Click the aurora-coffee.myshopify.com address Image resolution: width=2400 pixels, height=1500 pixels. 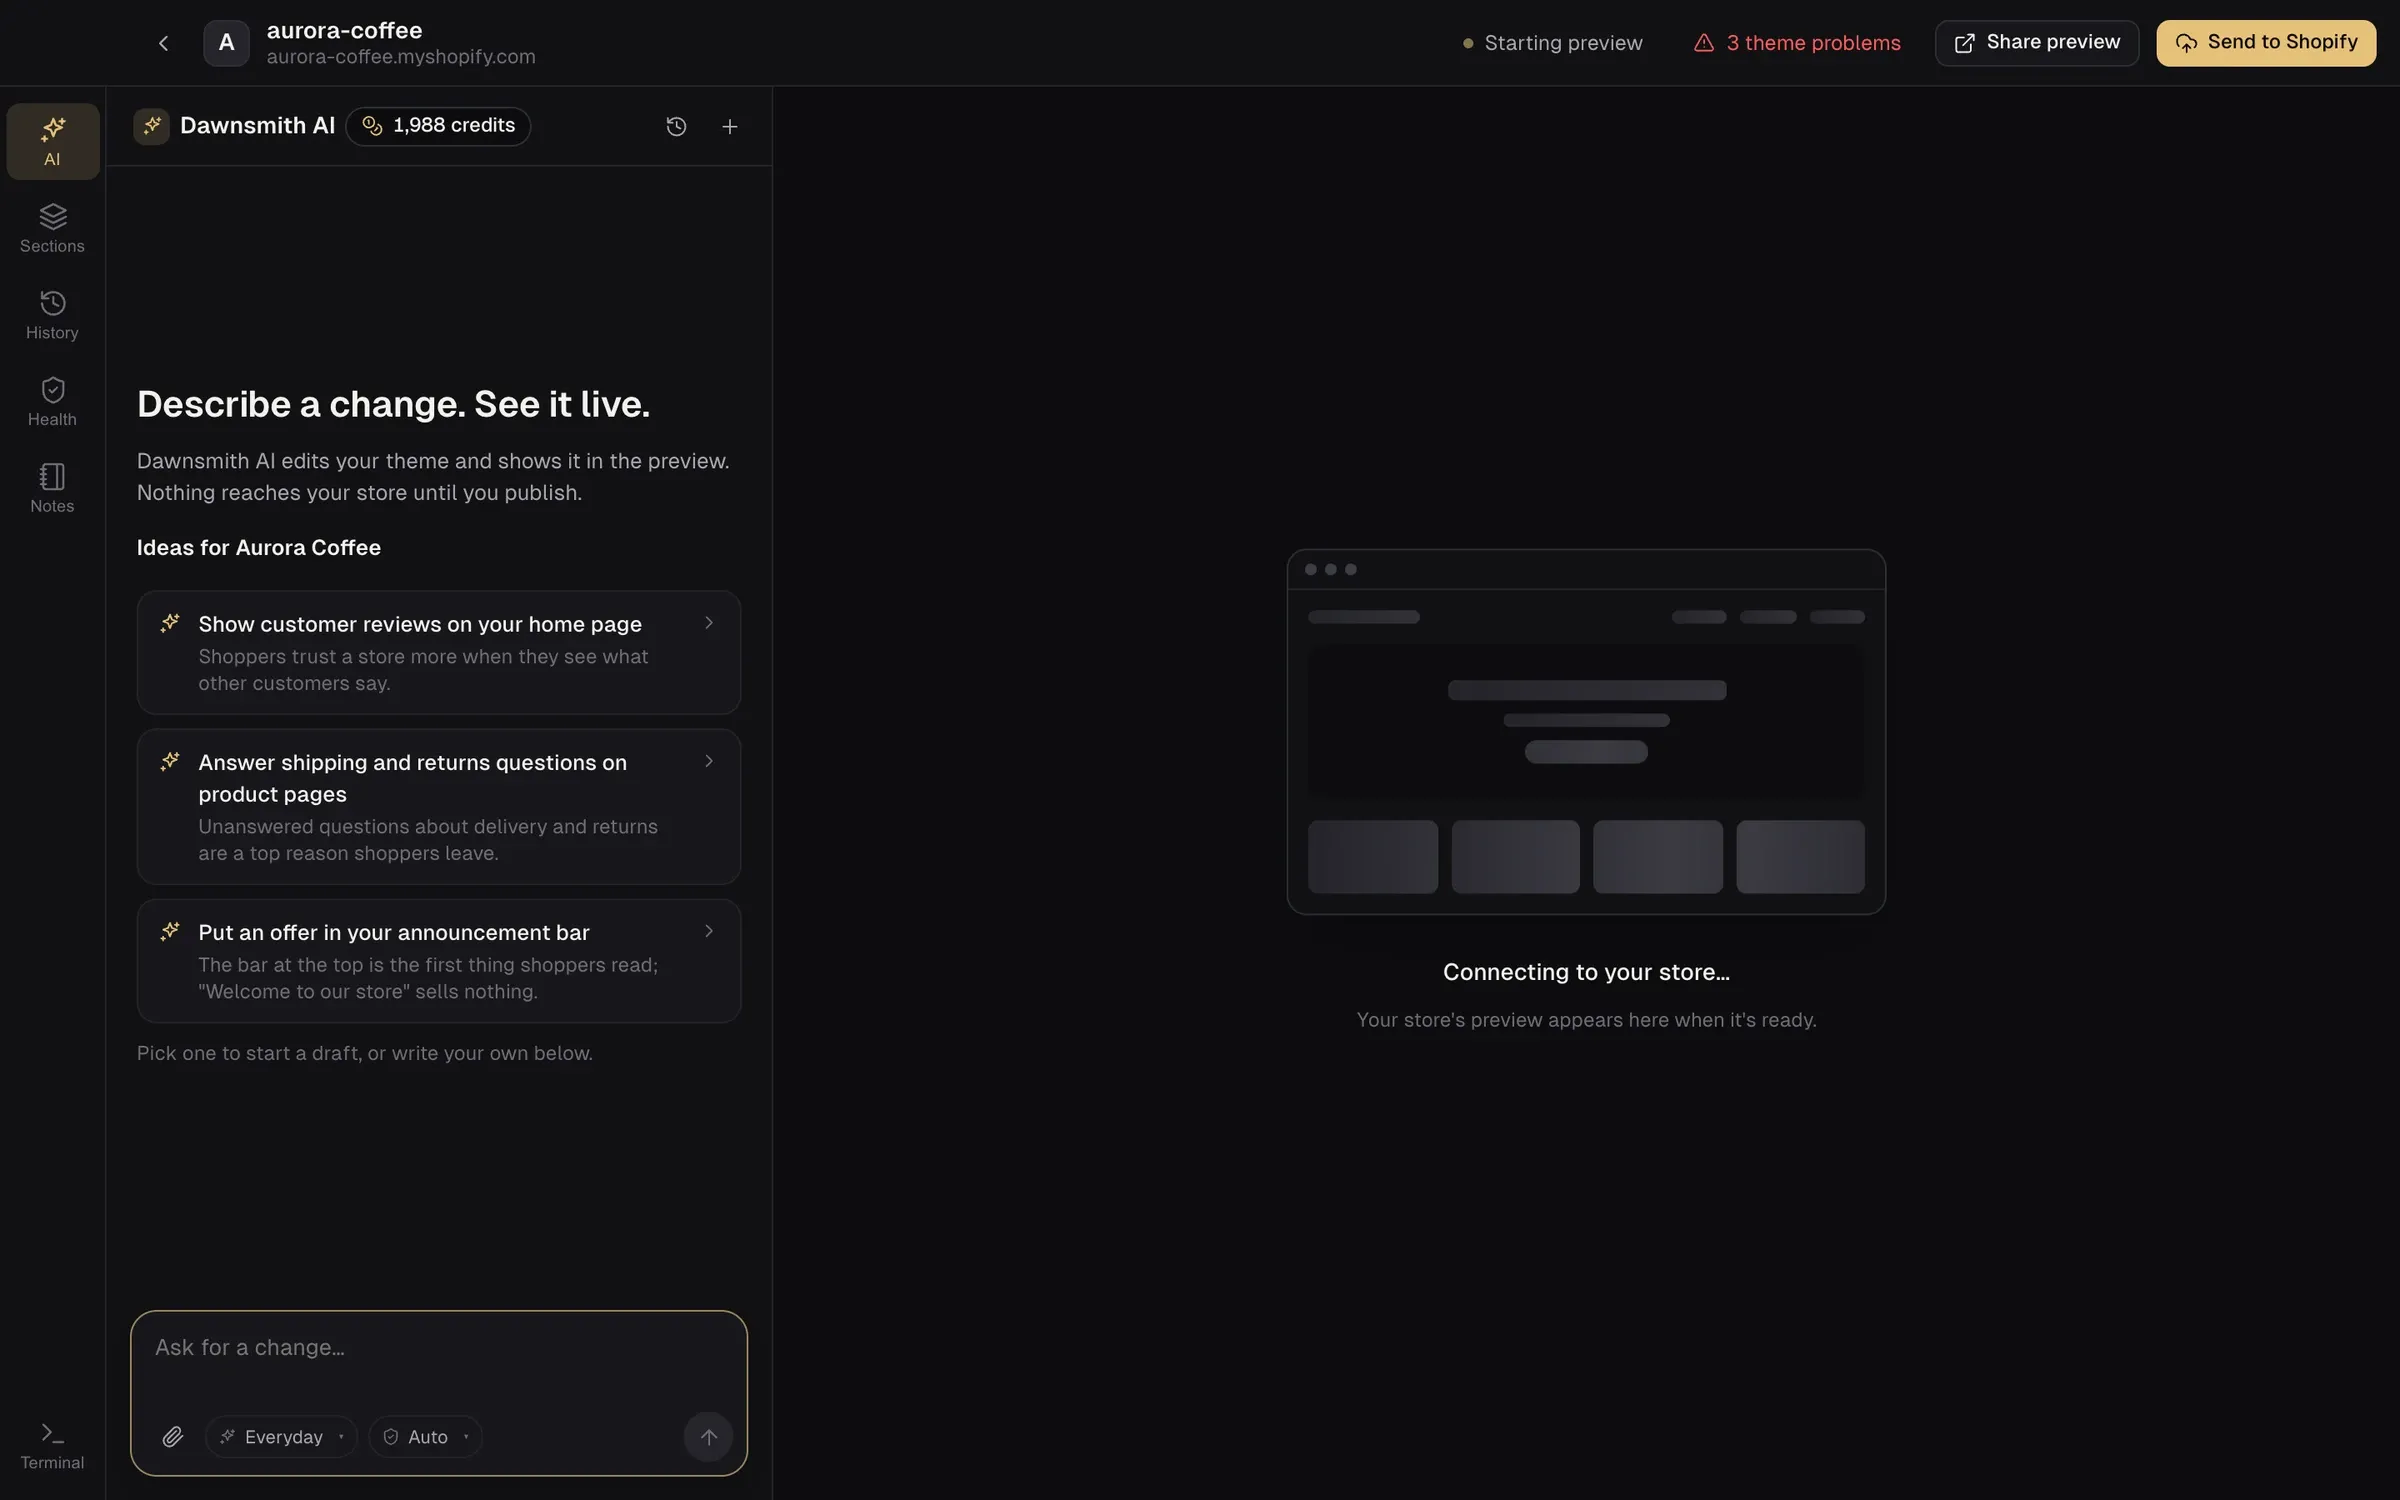click(x=401, y=57)
